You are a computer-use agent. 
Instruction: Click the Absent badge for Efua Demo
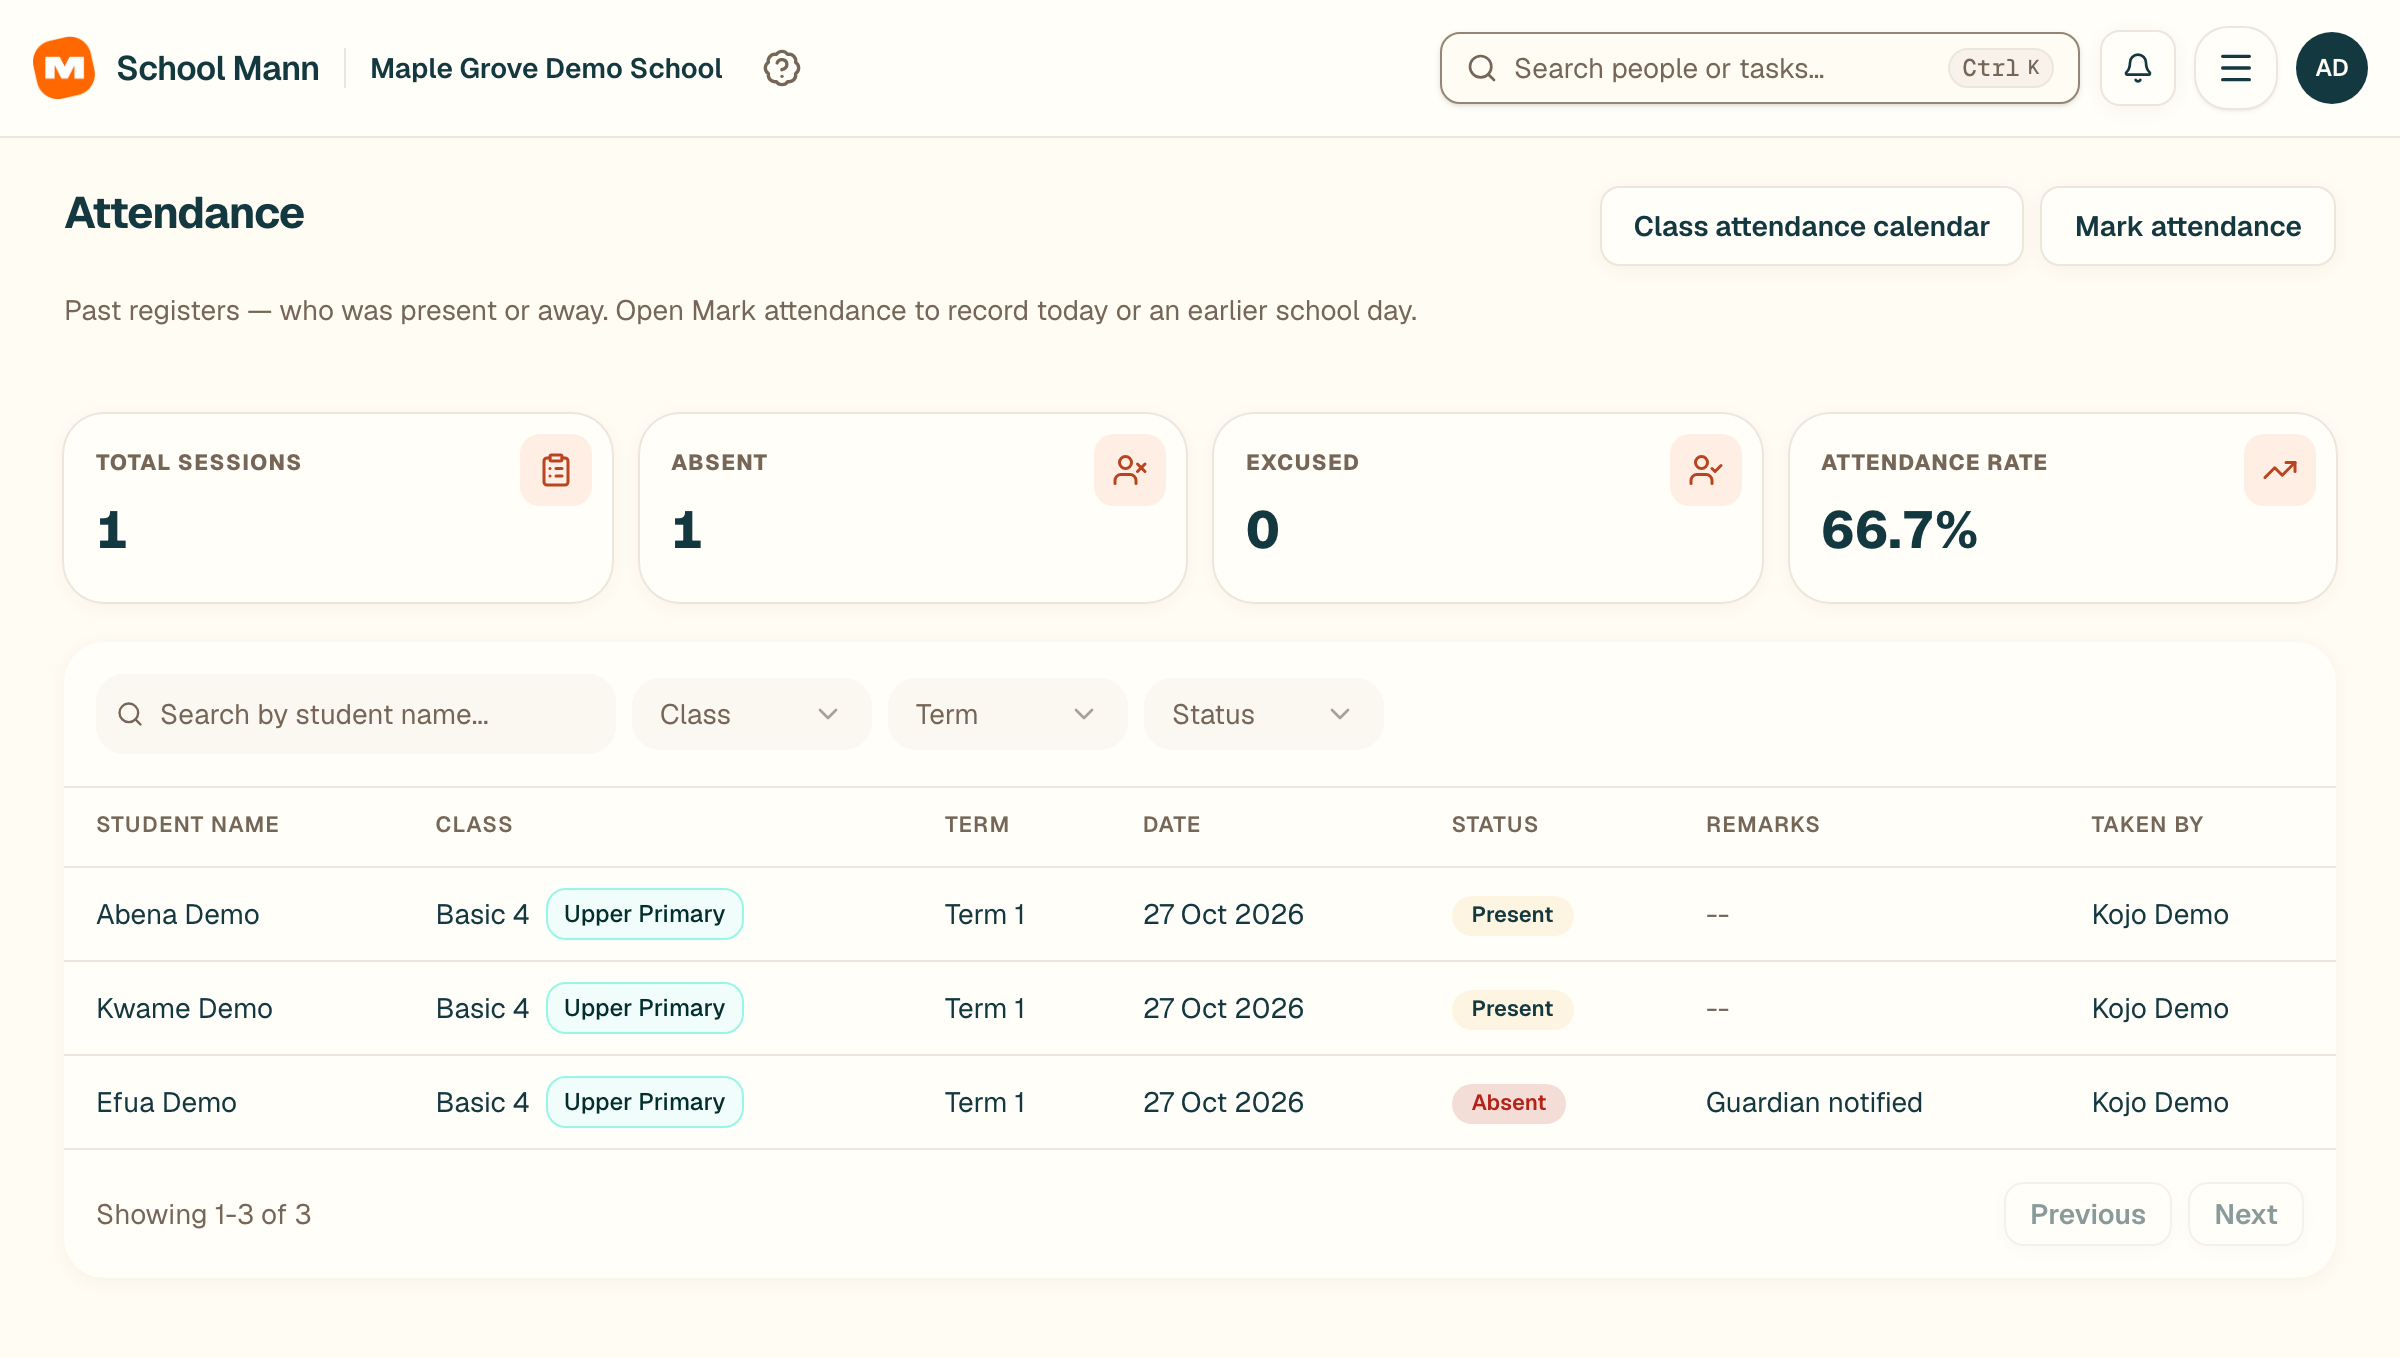click(1508, 1103)
